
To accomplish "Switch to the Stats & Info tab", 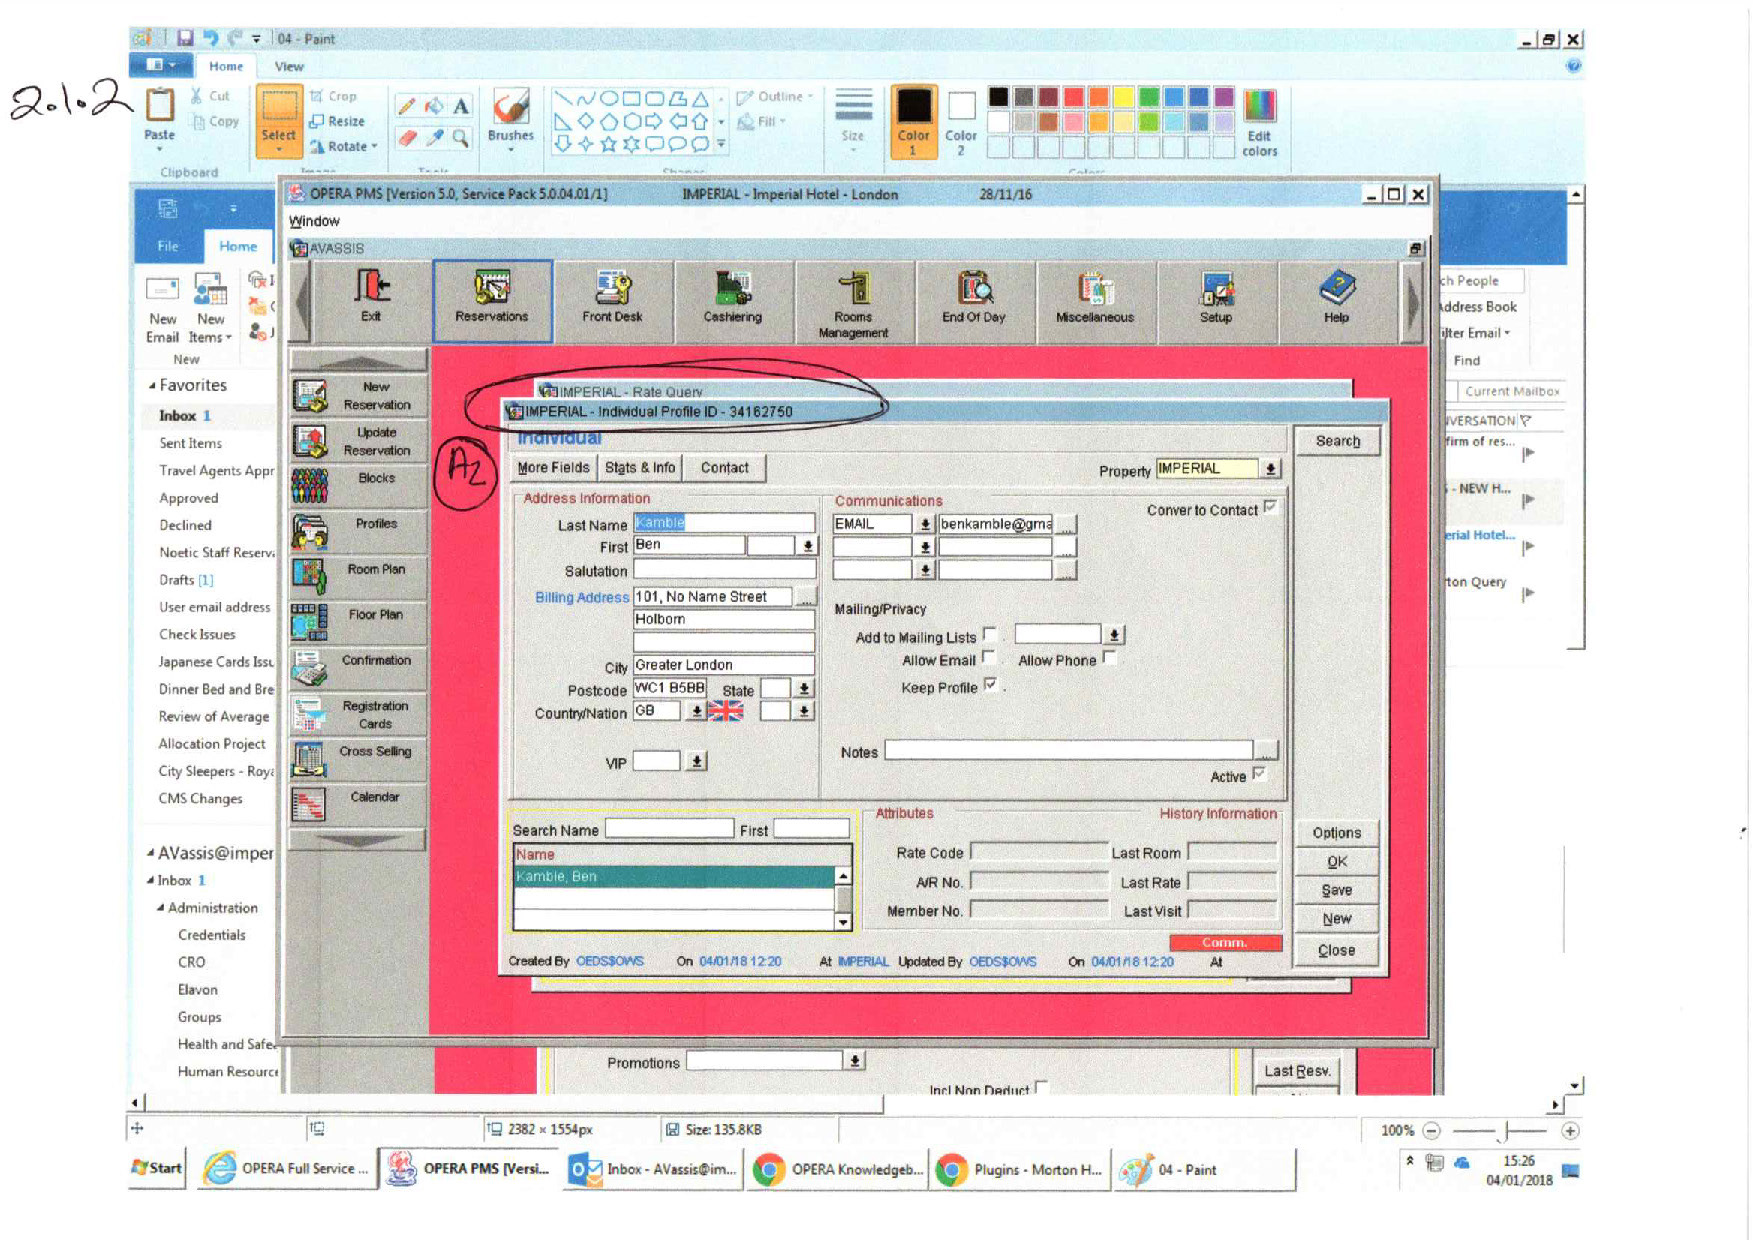I will click(640, 467).
